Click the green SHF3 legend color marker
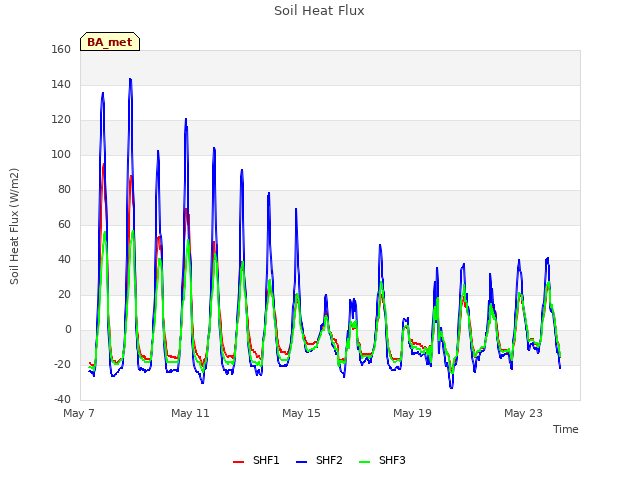Screen dimensions: 640x480 [364, 462]
